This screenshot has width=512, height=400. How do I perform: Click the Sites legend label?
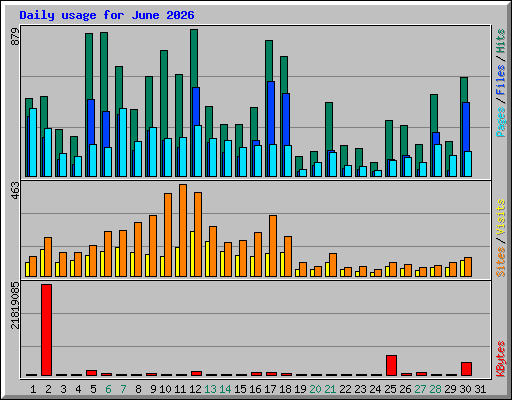tap(500, 262)
